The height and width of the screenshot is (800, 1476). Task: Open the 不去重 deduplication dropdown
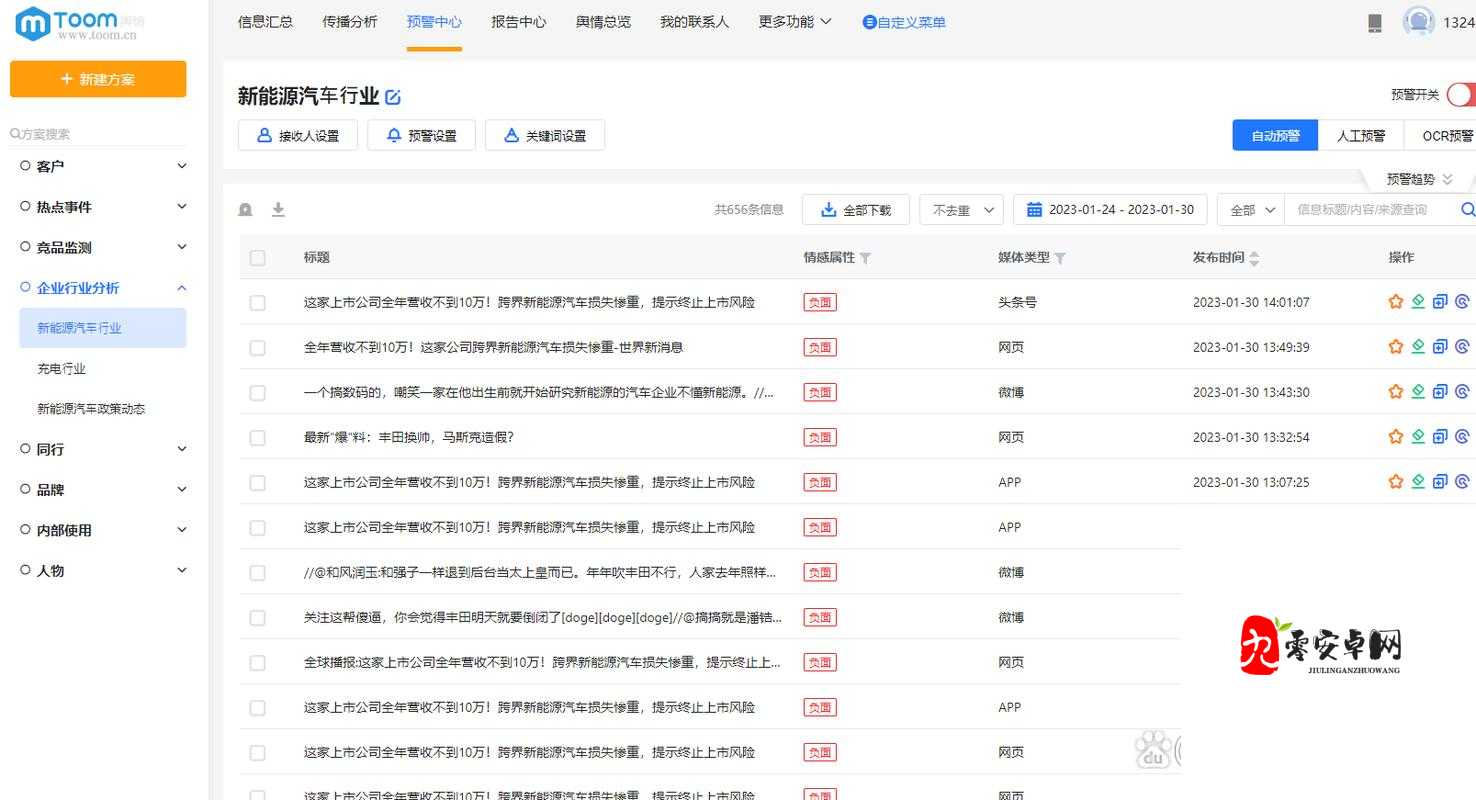click(960, 209)
